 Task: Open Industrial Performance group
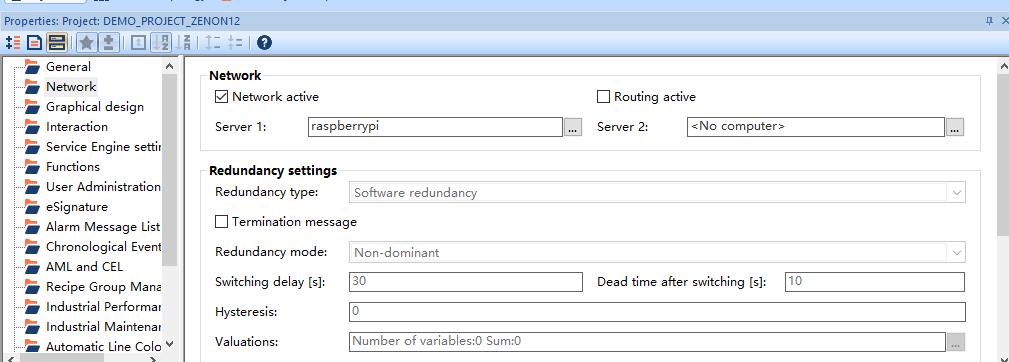click(103, 306)
